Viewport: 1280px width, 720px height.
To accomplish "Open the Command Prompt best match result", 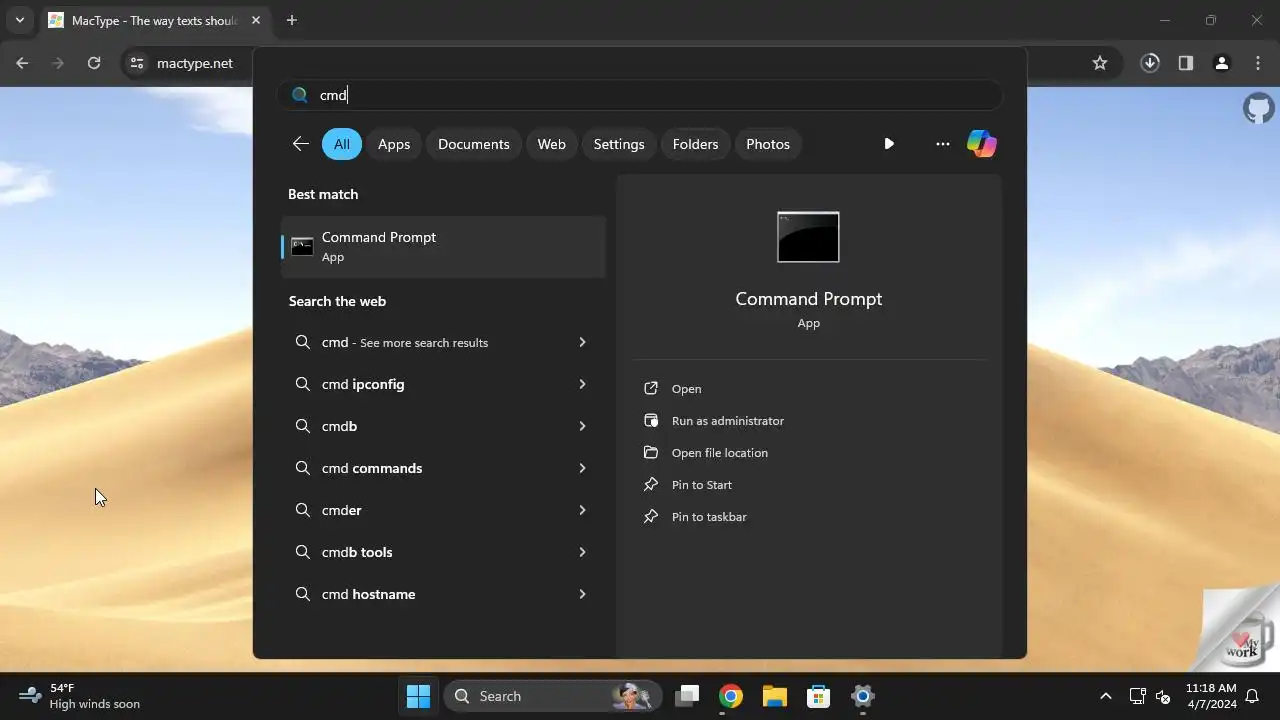I will (443, 247).
